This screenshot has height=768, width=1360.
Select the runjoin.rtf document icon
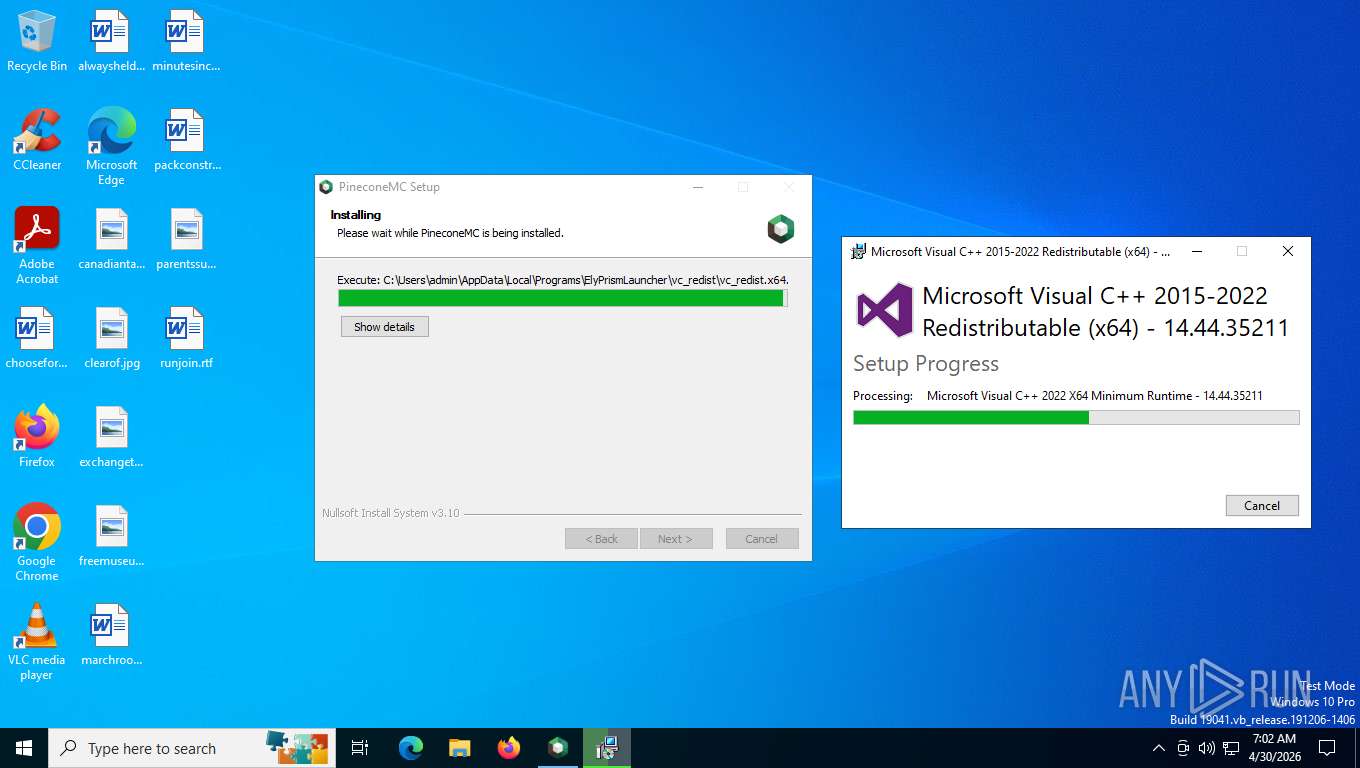[x=186, y=338]
